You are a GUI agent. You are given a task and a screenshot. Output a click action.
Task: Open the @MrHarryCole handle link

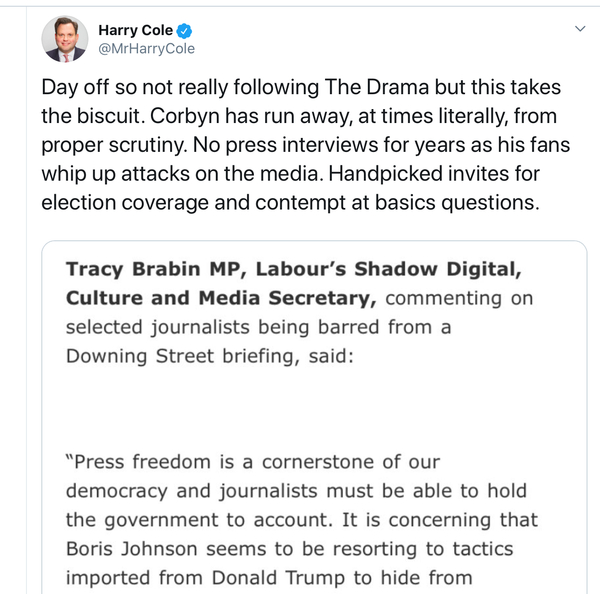coord(146,49)
